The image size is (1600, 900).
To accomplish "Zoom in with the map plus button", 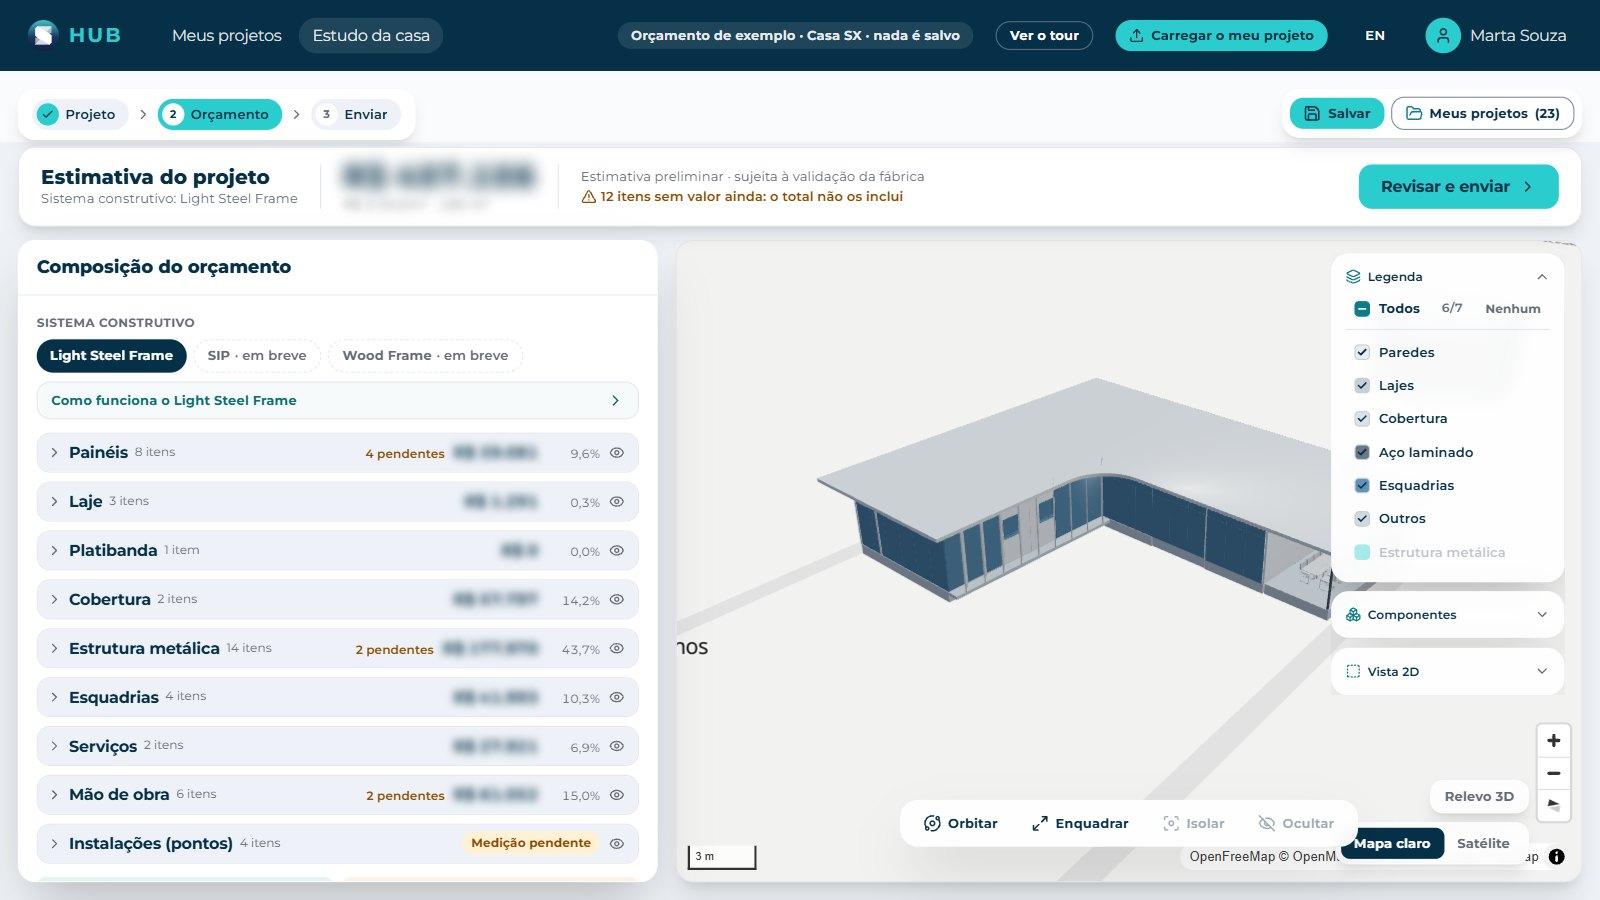I will 1553,741.
